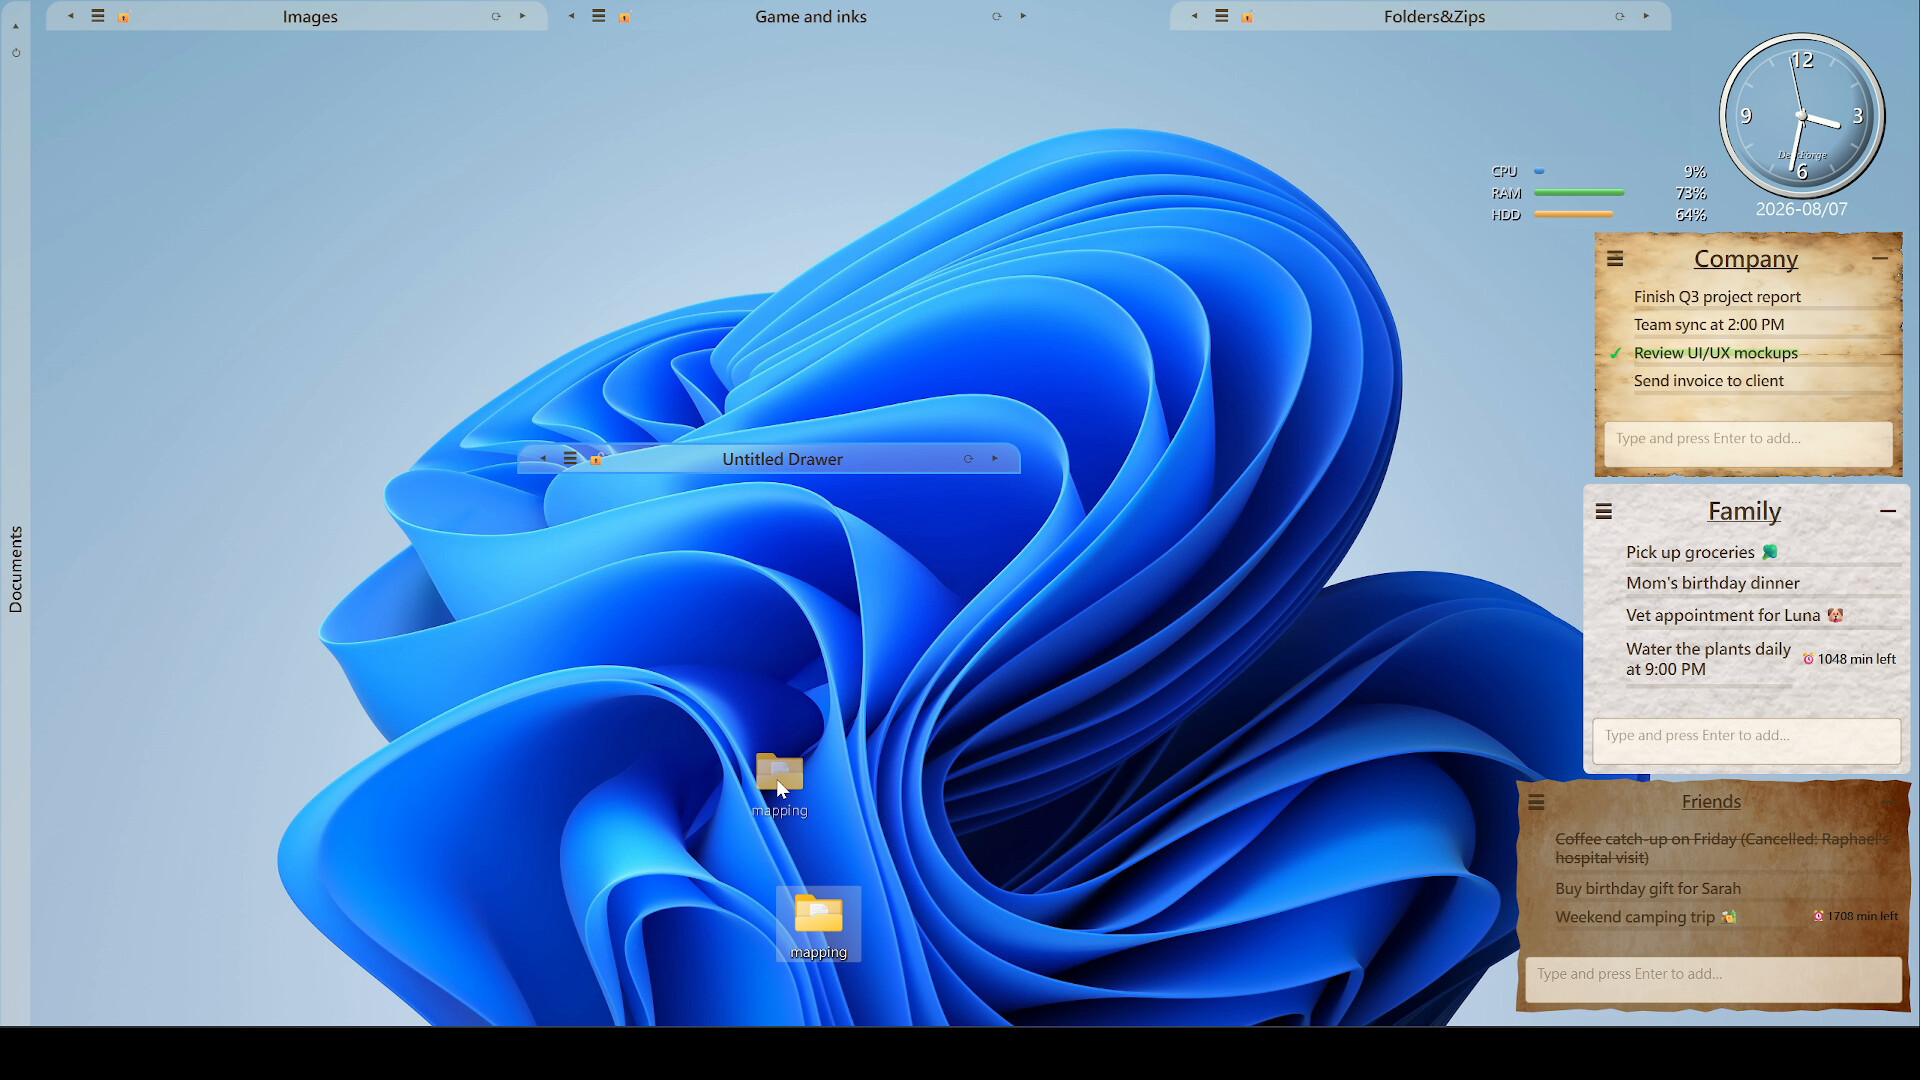Viewport: 1920px width, 1080px height.
Task: Open the Company note menu icon
Action: (1615, 259)
